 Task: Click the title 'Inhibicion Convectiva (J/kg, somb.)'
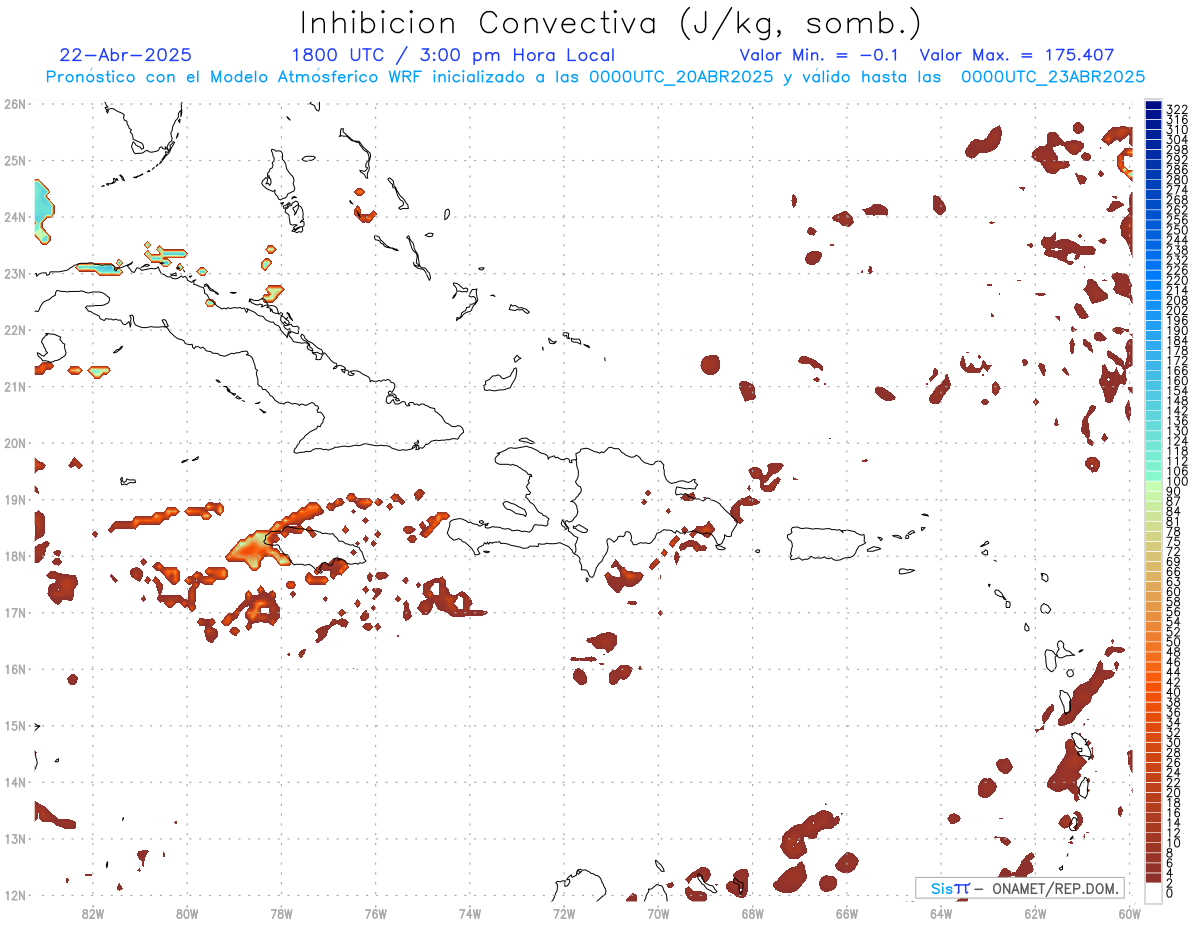click(610, 24)
